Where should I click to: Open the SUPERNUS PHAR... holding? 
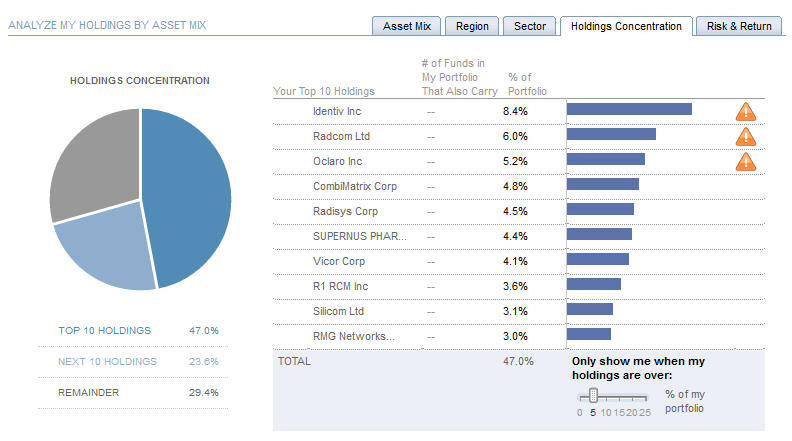coord(359,235)
